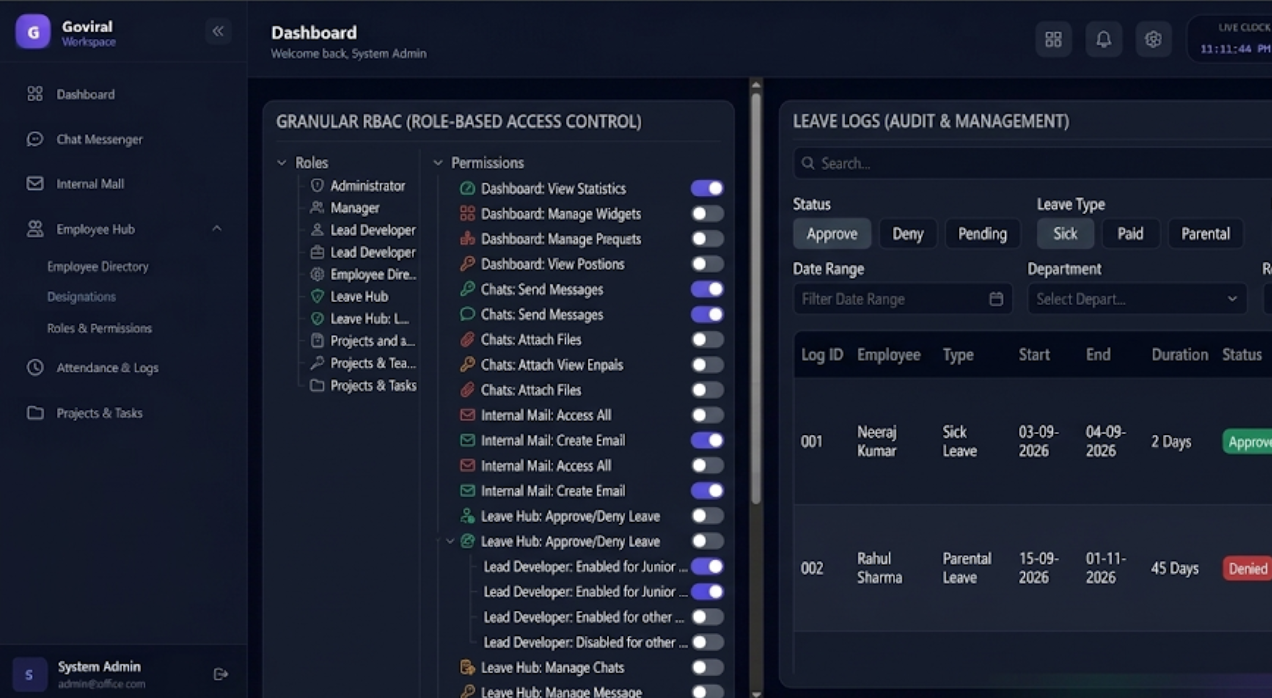1272x698 pixels.
Task: Click the Dashboard: View Statistics icon
Action: (x=467, y=189)
